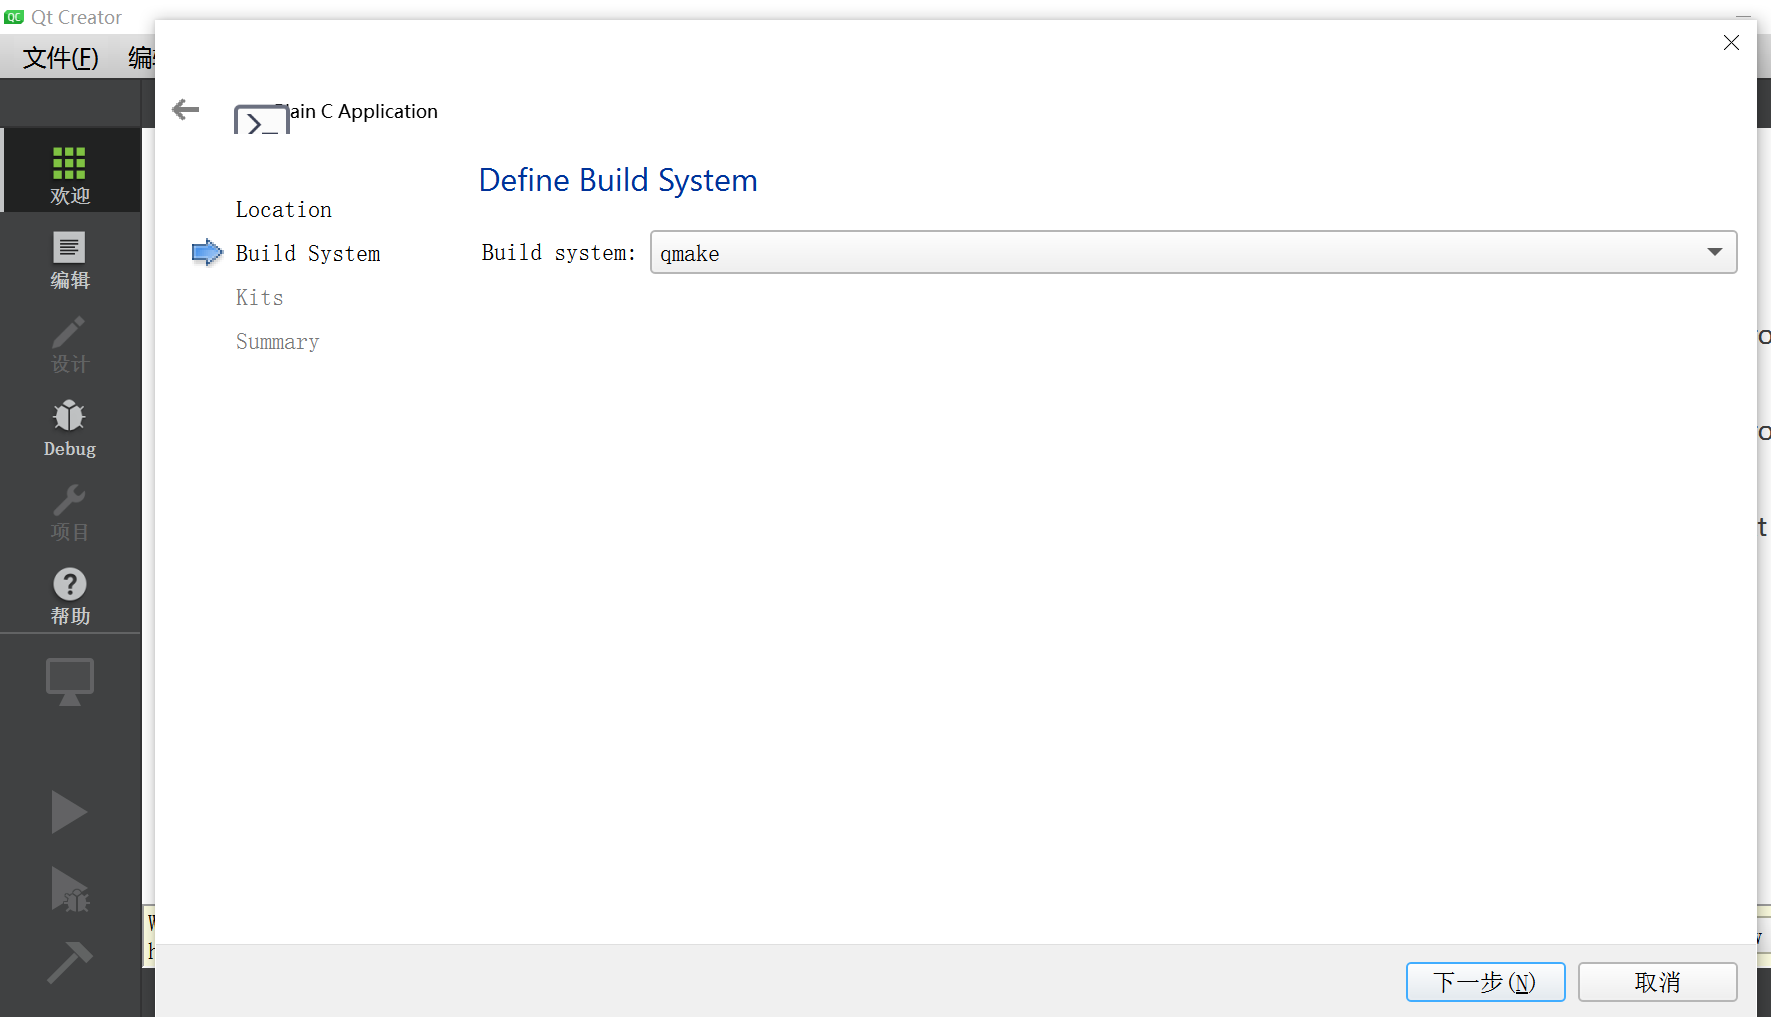The width and height of the screenshot is (1771, 1017).
Task: Open the 文件(F) menu
Action: [59, 57]
